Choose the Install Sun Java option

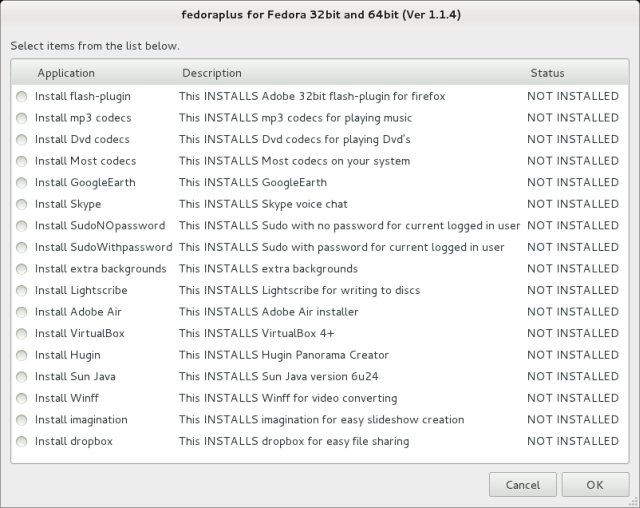(22, 377)
